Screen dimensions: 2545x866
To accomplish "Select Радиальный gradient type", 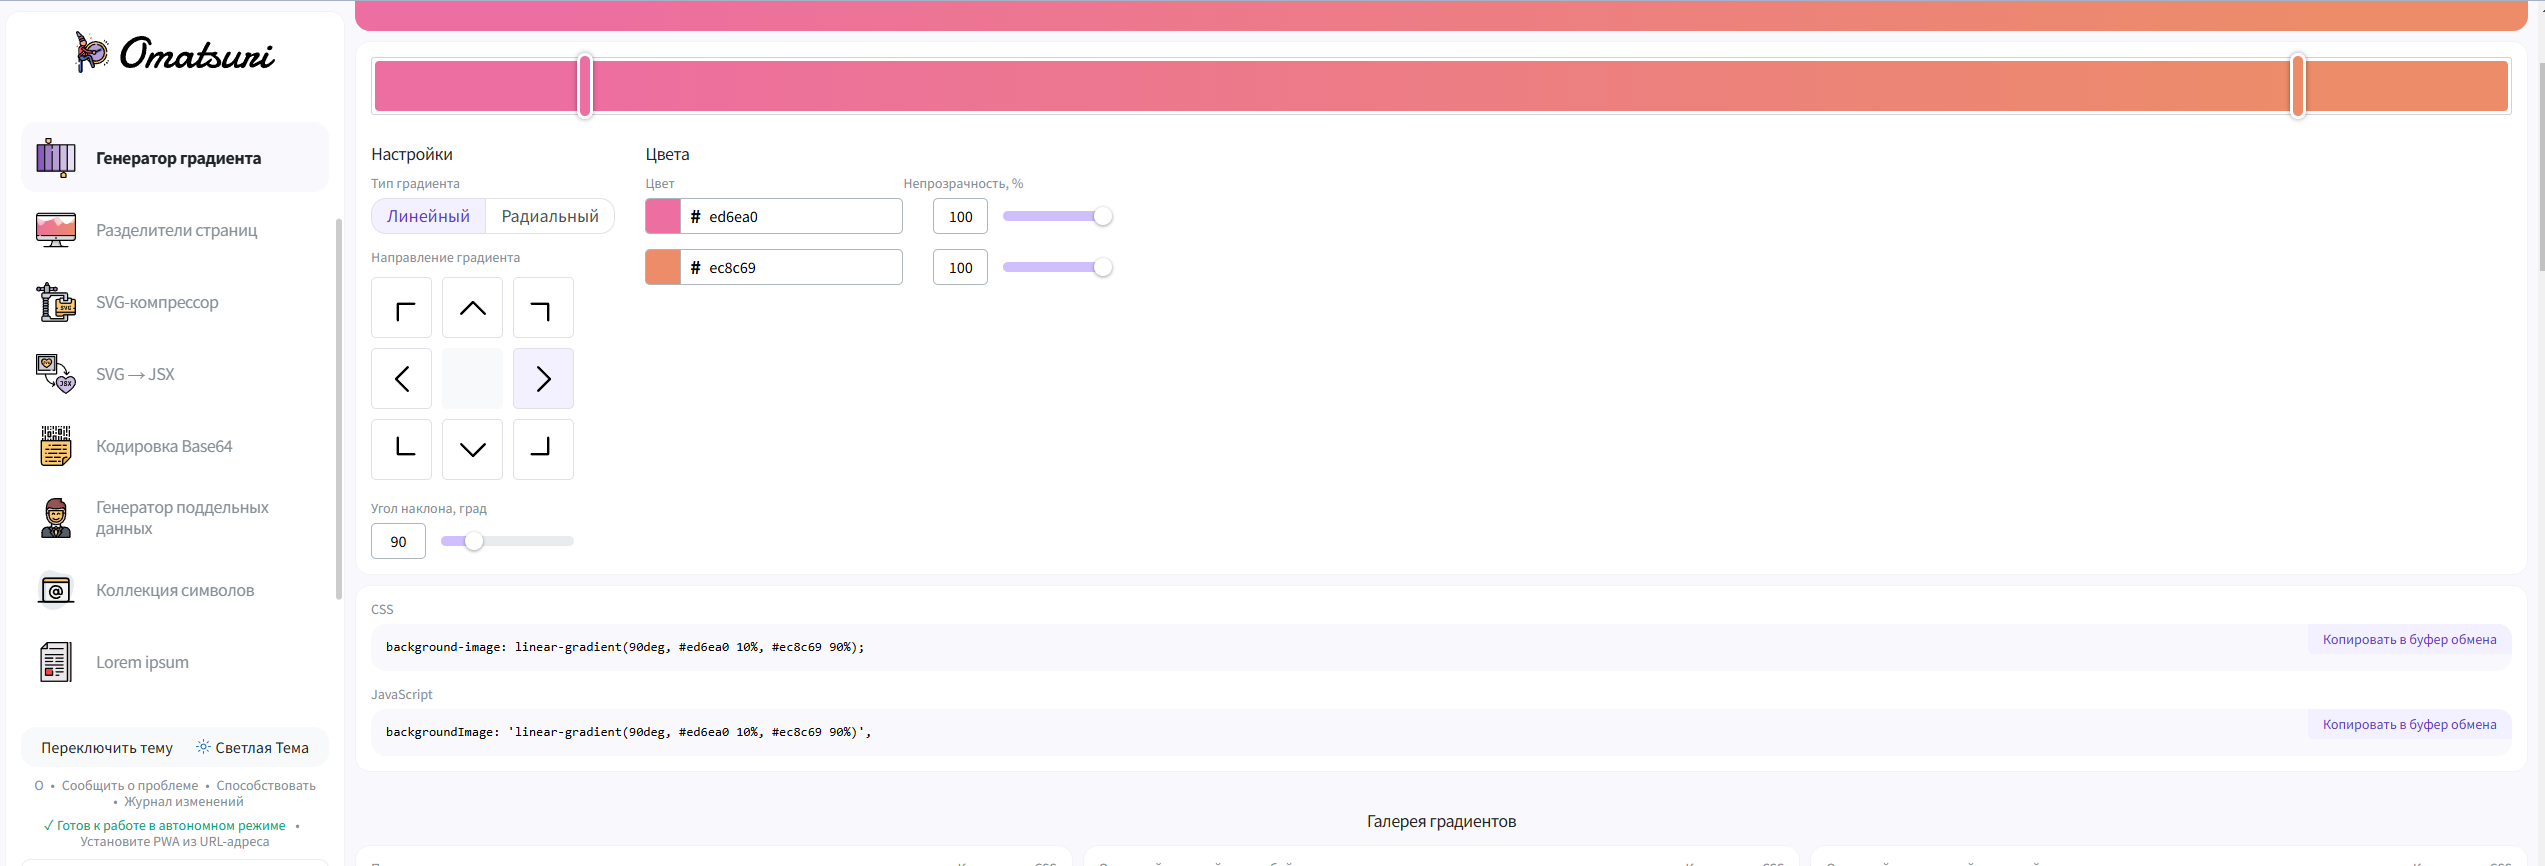I will click(550, 216).
